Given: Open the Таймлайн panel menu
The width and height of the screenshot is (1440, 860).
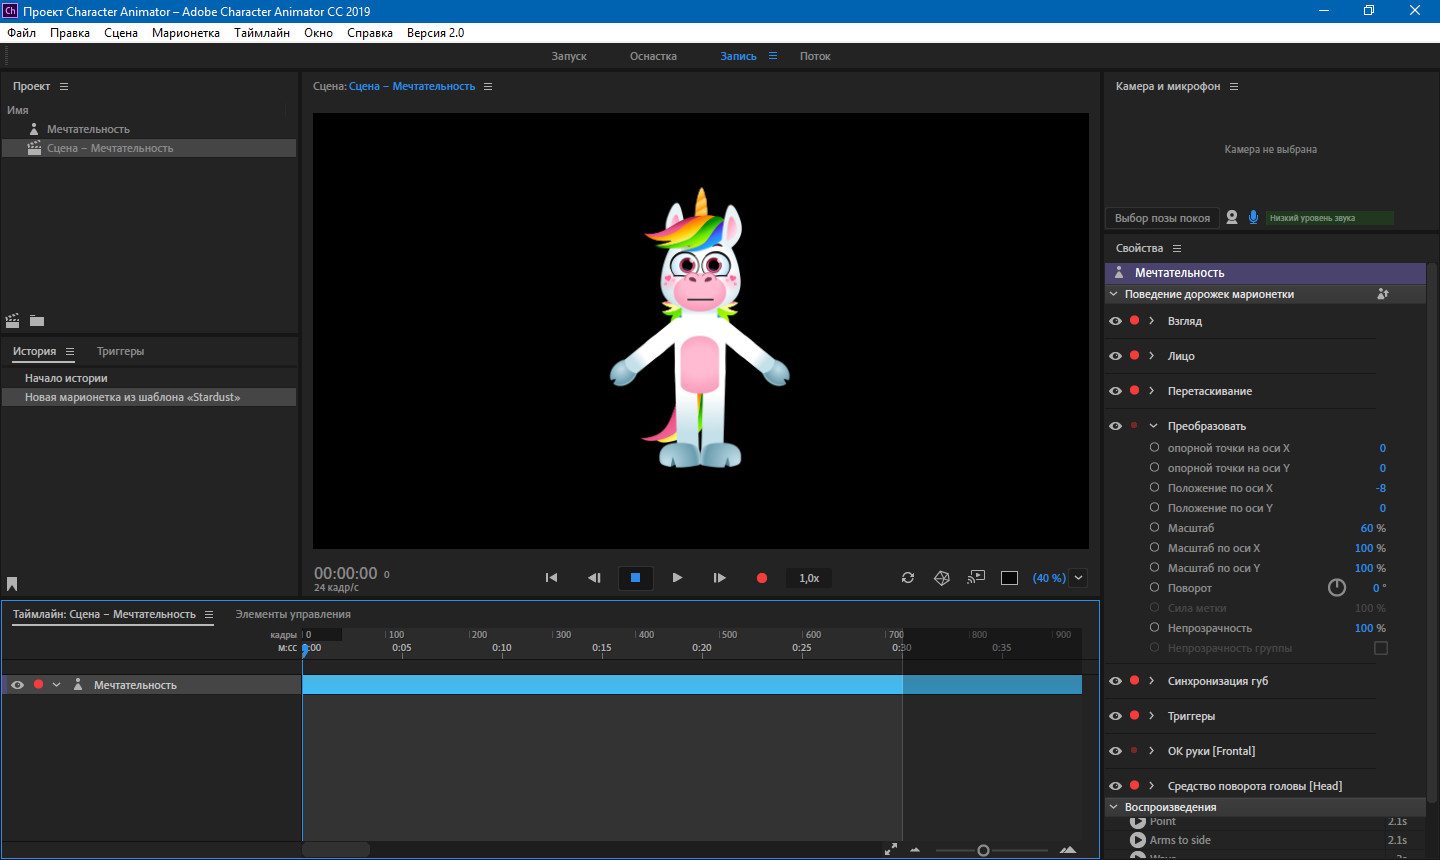Looking at the screenshot, I should pyautogui.click(x=209, y=614).
